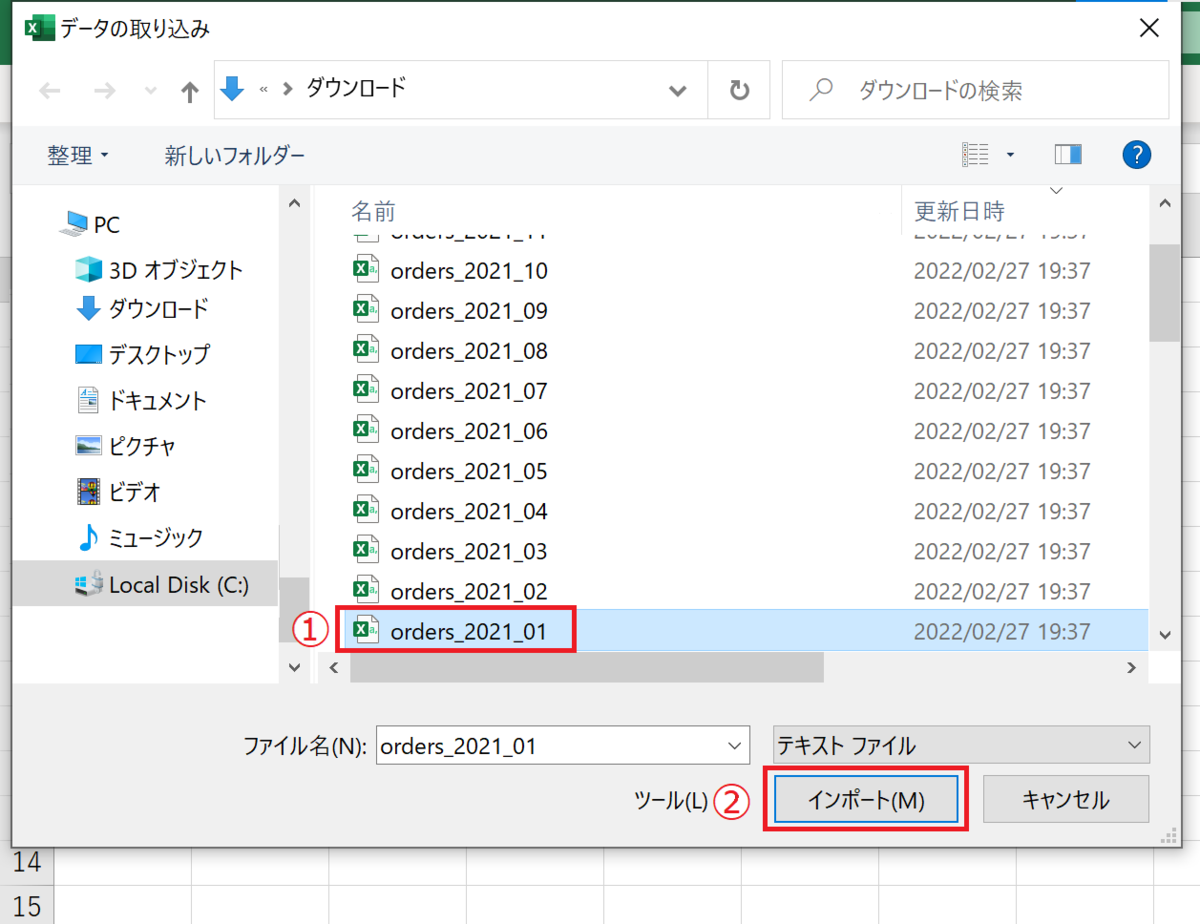
Task: Click the Excel file icon beside orders_2021_05
Action: pos(366,470)
